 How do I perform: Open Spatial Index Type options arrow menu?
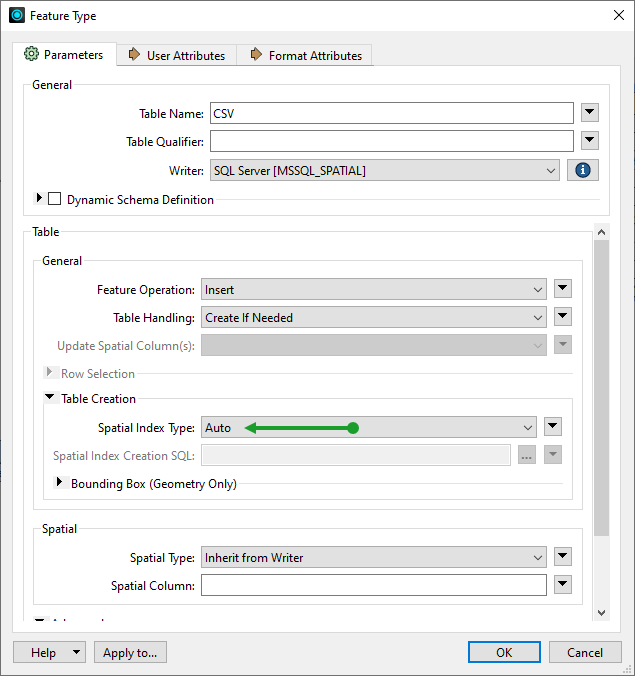click(552, 427)
